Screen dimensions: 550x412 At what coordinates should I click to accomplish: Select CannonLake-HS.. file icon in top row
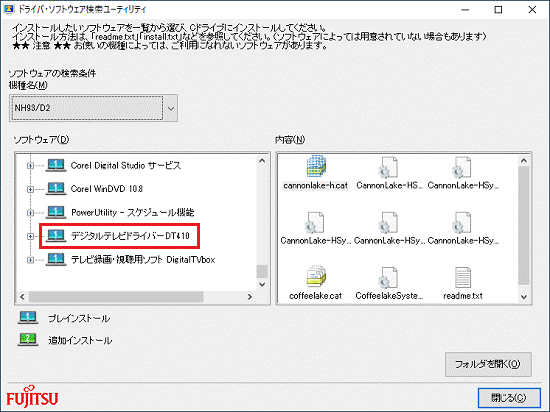tap(388, 167)
